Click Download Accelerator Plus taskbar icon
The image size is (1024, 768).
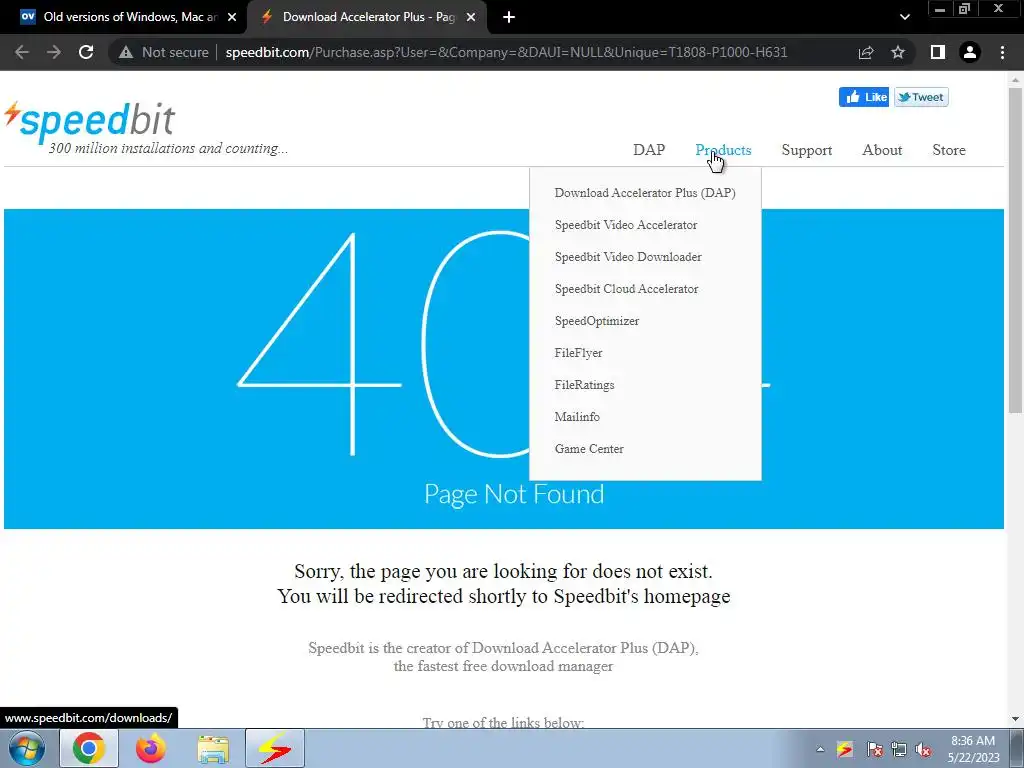pyautogui.click(x=275, y=748)
